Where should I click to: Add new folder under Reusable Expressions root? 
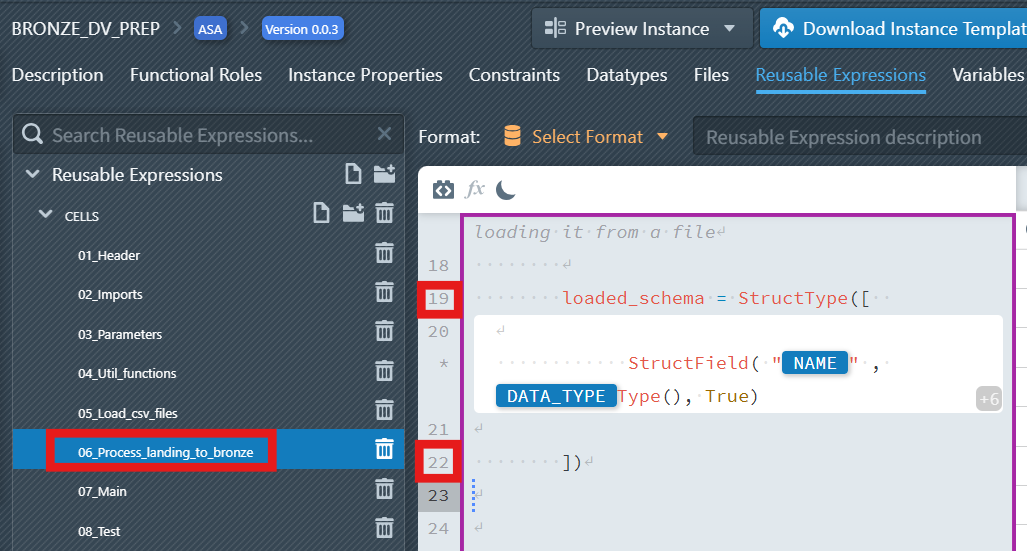384,174
